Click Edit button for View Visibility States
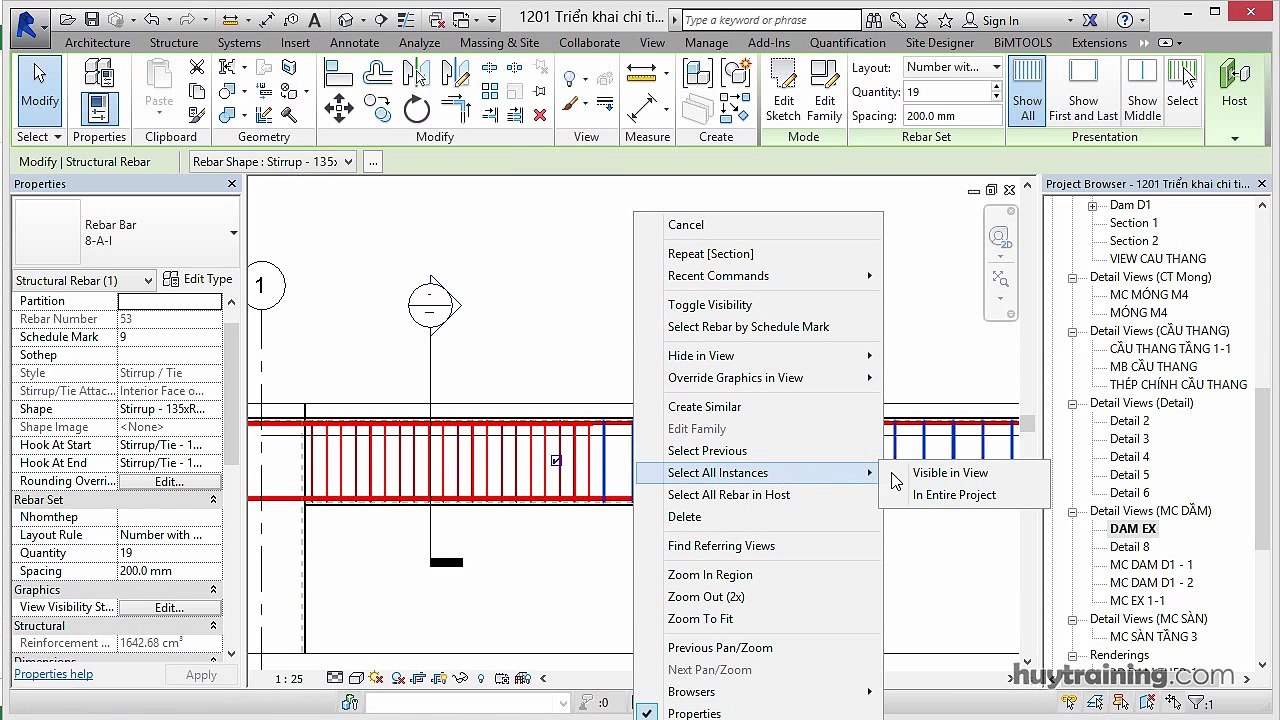Image resolution: width=1280 pixels, height=720 pixels. pyautogui.click(x=169, y=607)
